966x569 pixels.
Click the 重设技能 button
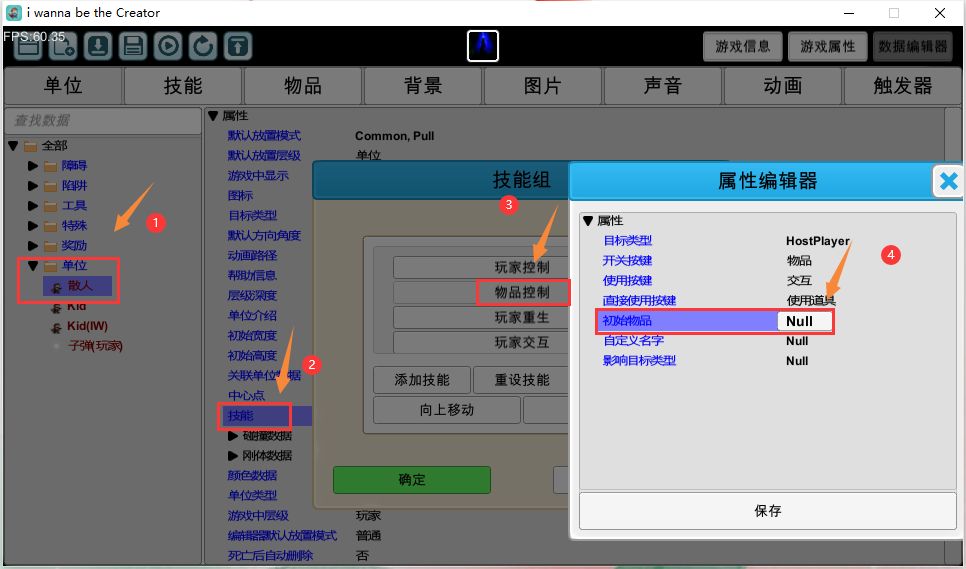521,380
